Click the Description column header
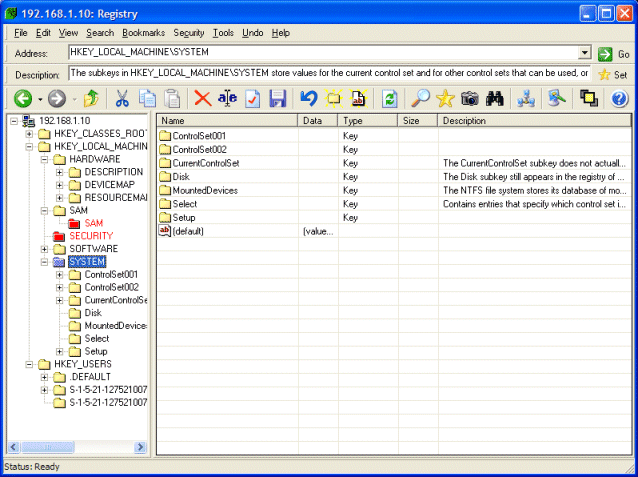638x477 pixels. coord(534,121)
